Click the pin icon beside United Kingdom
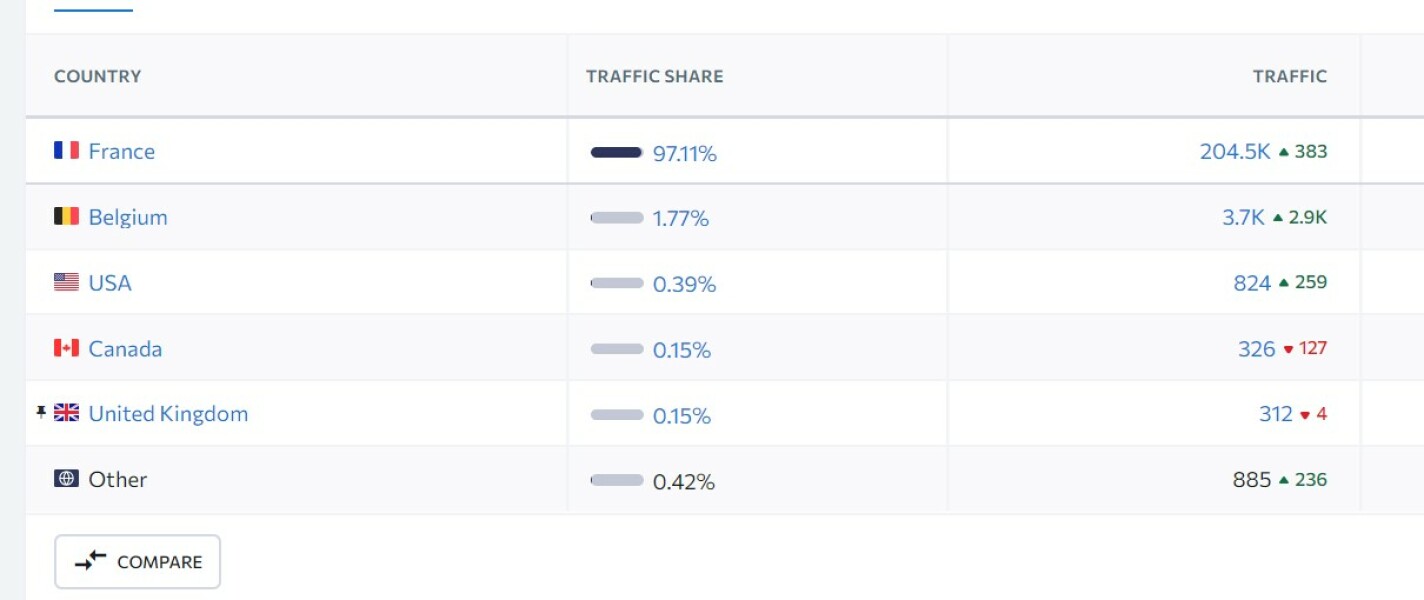Image resolution: width=1424 pixels, height=600 pixels. tap(41, 412)
